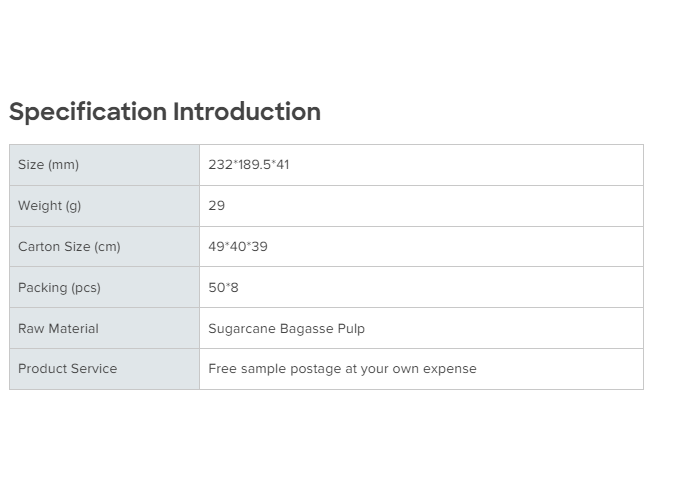
Task: Click the word "postage" in Product Service row
Action: pos(316,369)
